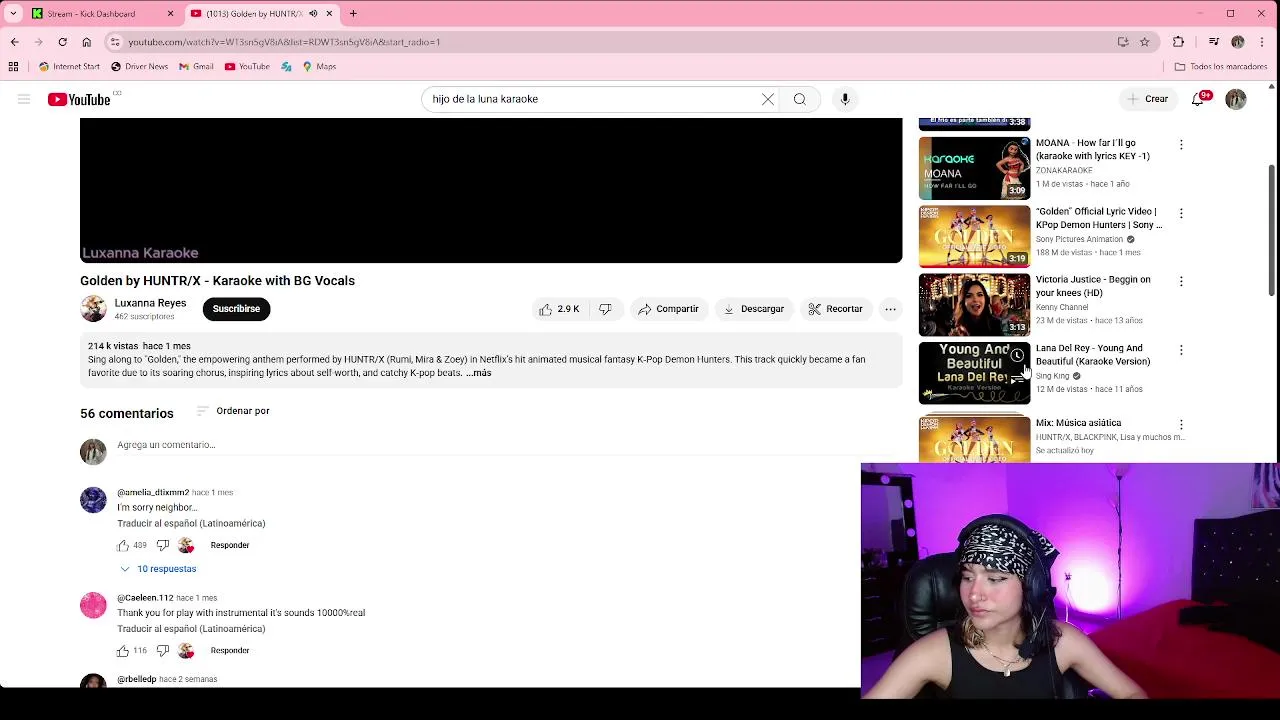Go back in browser history
Image resolution: width=1280 pixels, height=720 pixels.
click(14, 42)
